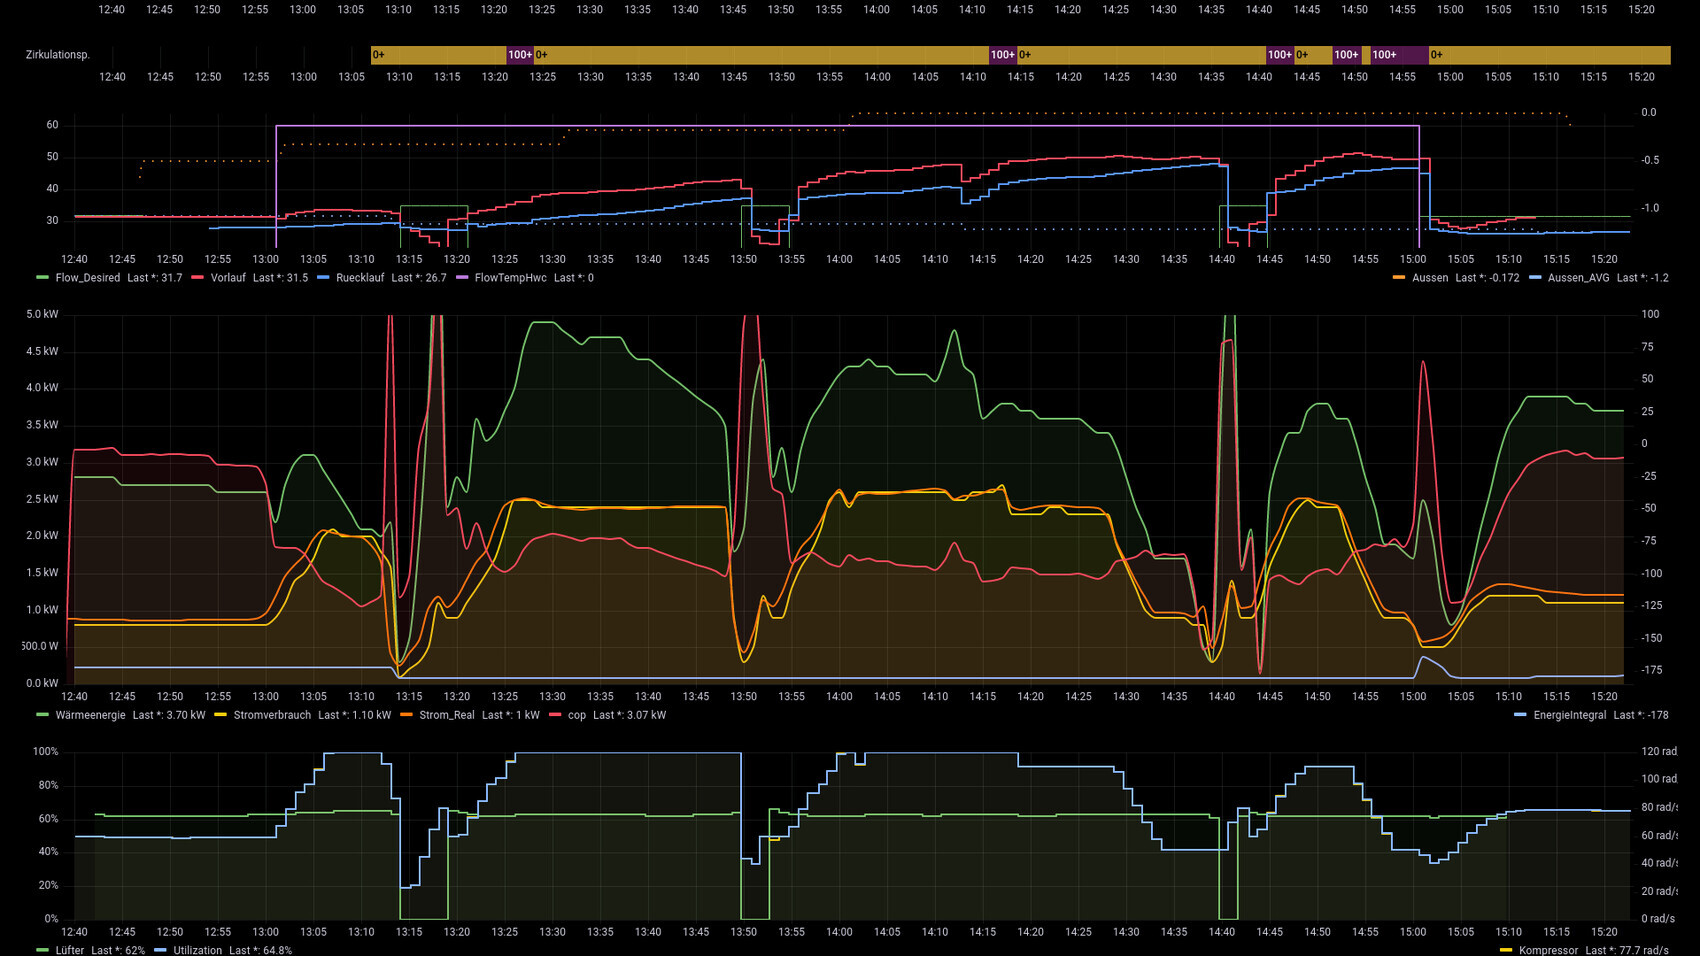The height and width of the screenshot is (956, 1700).
Task: Click the last 0+ segment after 15:00
Action: click(1549, 55)
